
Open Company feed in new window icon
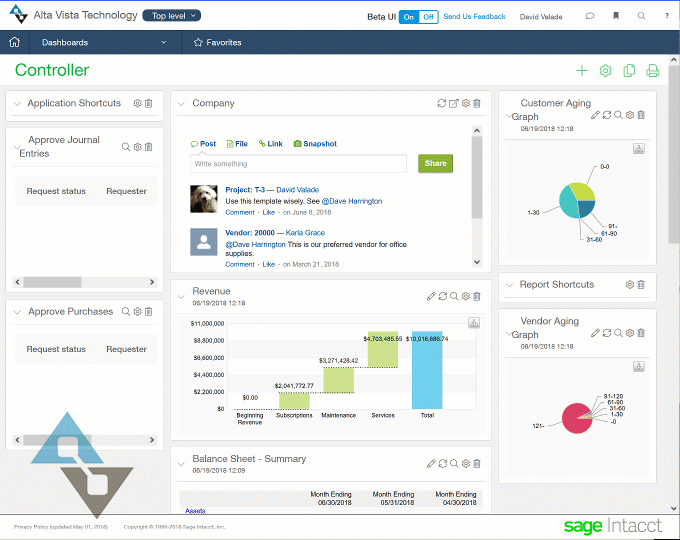(x=454, y=103)
